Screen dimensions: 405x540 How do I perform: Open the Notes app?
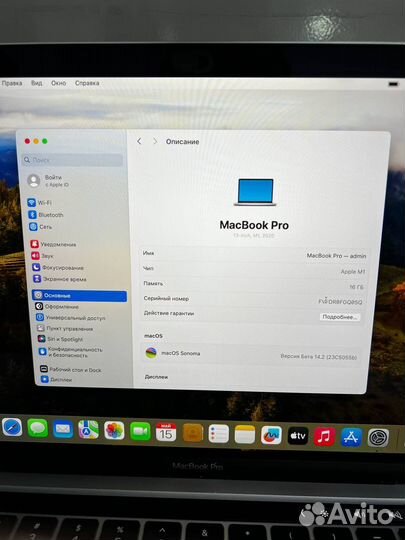click(245, 434)
